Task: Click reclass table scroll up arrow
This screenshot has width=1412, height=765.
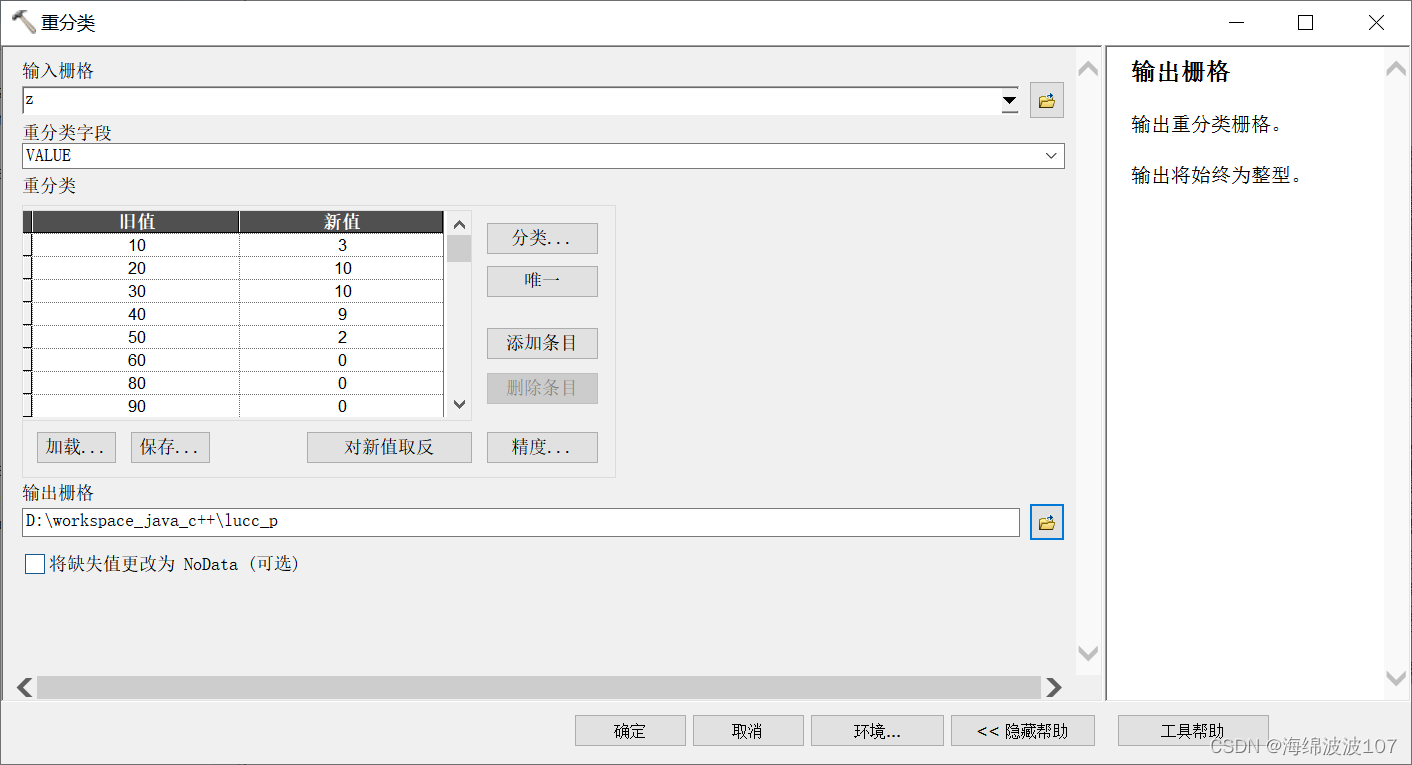Action: (x=459, y=224)
